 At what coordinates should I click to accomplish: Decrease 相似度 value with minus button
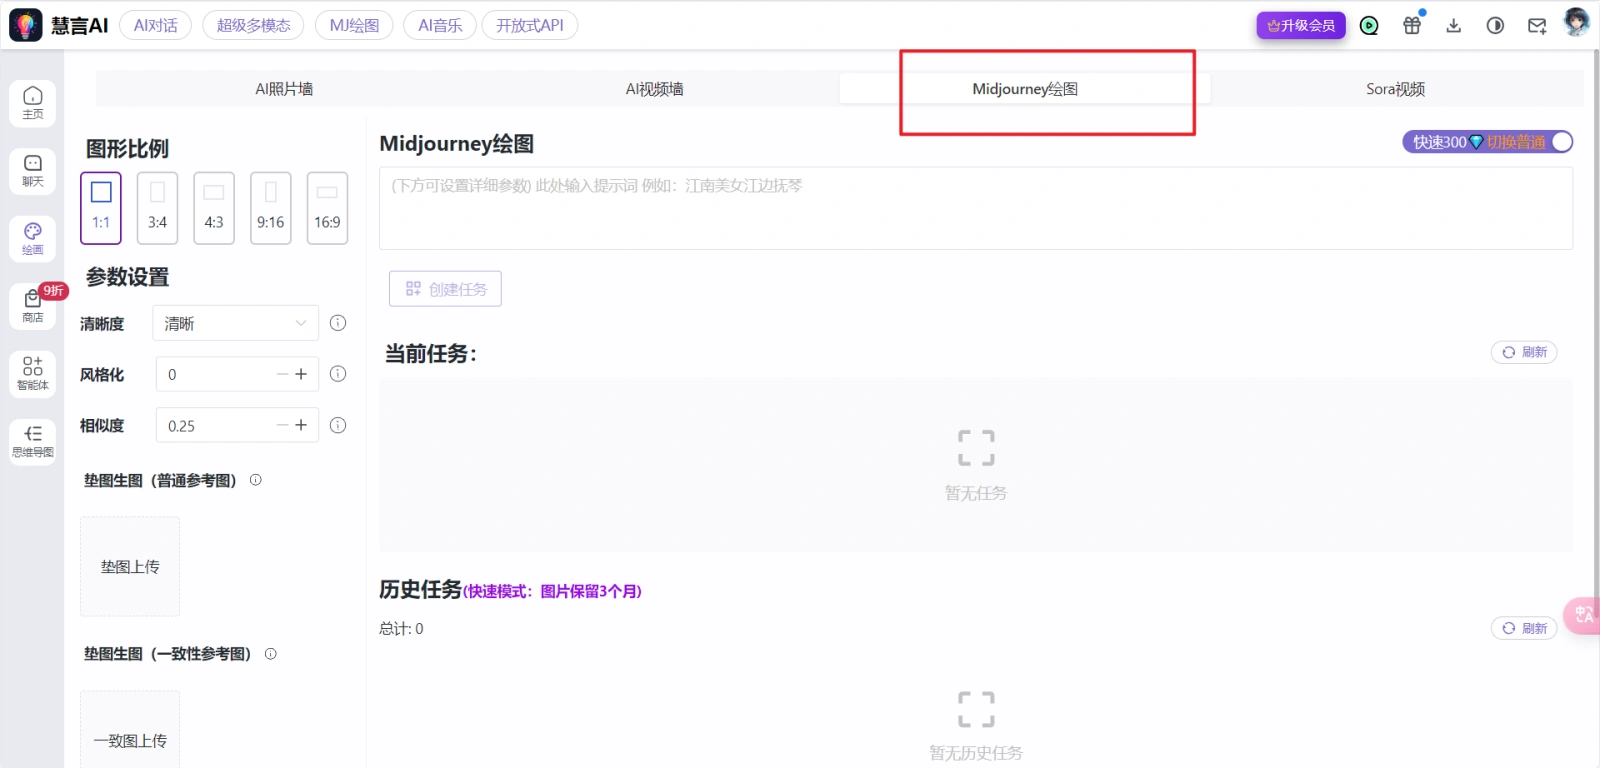click(282, 425)
